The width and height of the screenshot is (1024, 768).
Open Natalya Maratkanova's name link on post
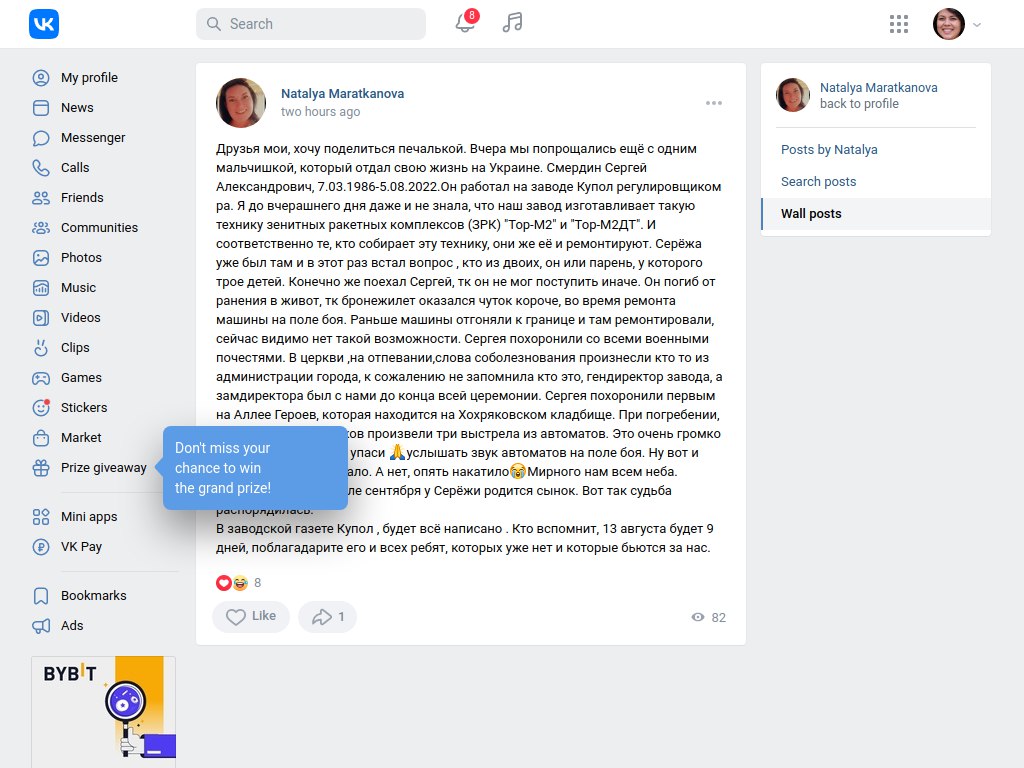pyautogui.click(x=342, y=93)
